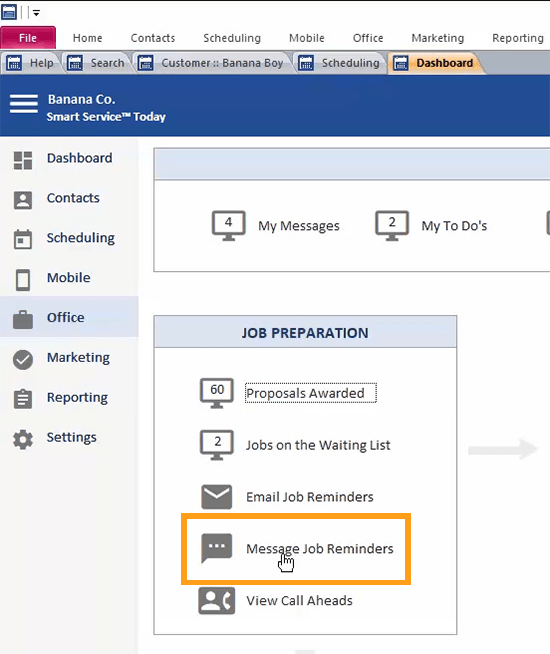Switch to Customer :: Banana Boy tab
Viewport: 550px width, 654px height.
coord(213,63)
